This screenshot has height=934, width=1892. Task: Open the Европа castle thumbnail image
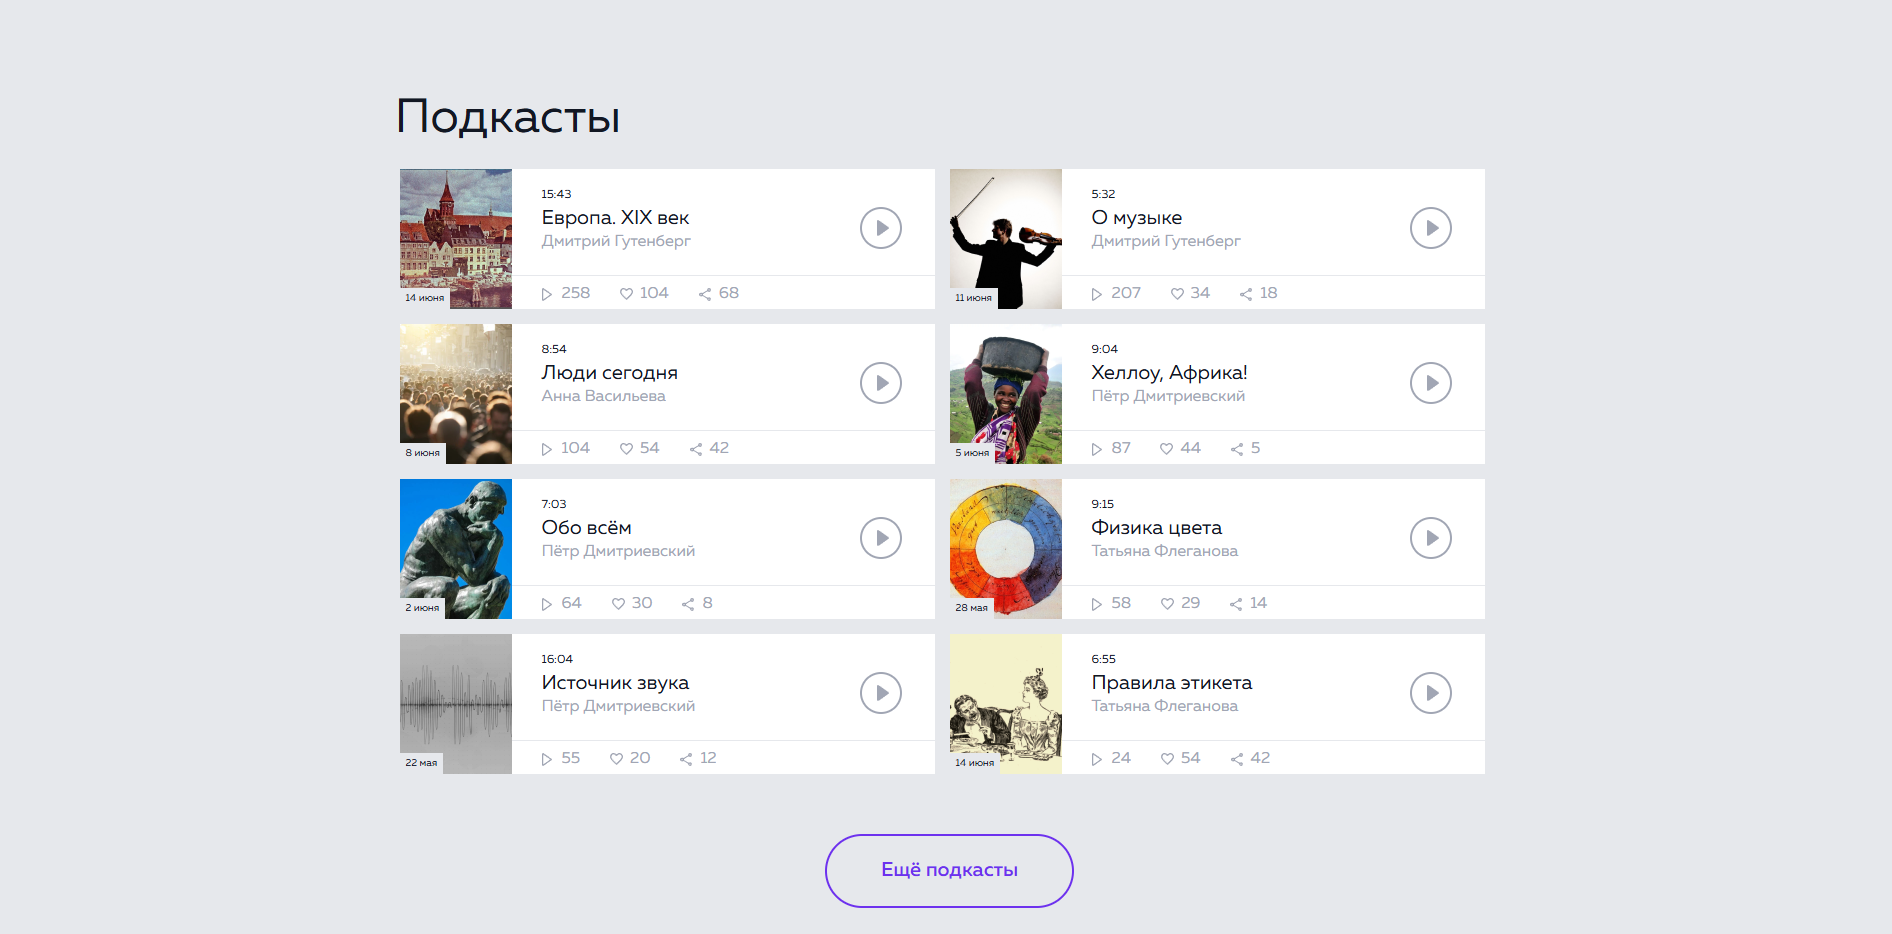tap(456, 238)
